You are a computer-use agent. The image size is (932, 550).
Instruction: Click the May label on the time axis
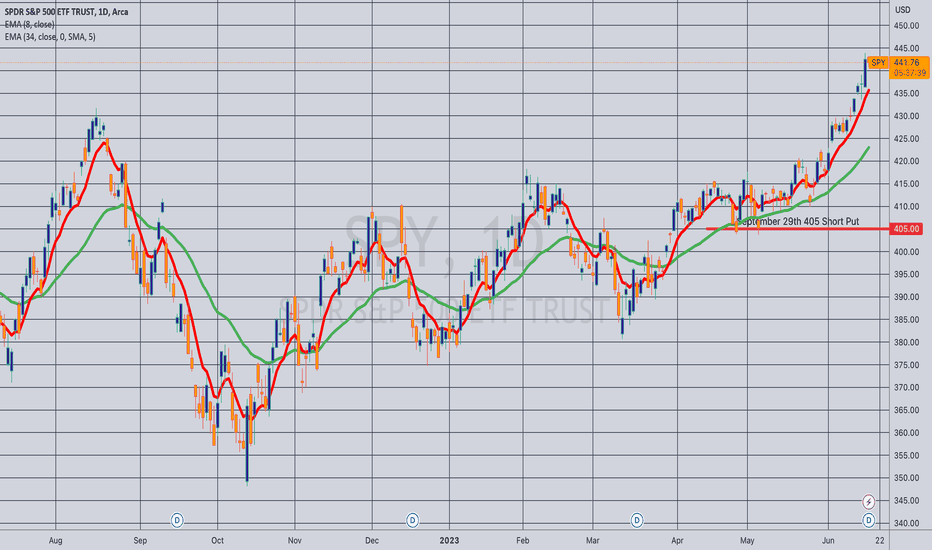coord(747,540)
